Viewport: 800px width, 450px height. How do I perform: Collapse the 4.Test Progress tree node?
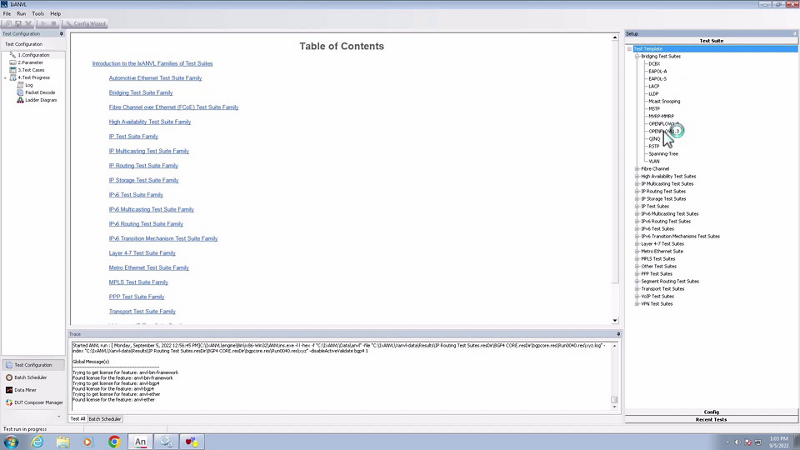(6, 78)
